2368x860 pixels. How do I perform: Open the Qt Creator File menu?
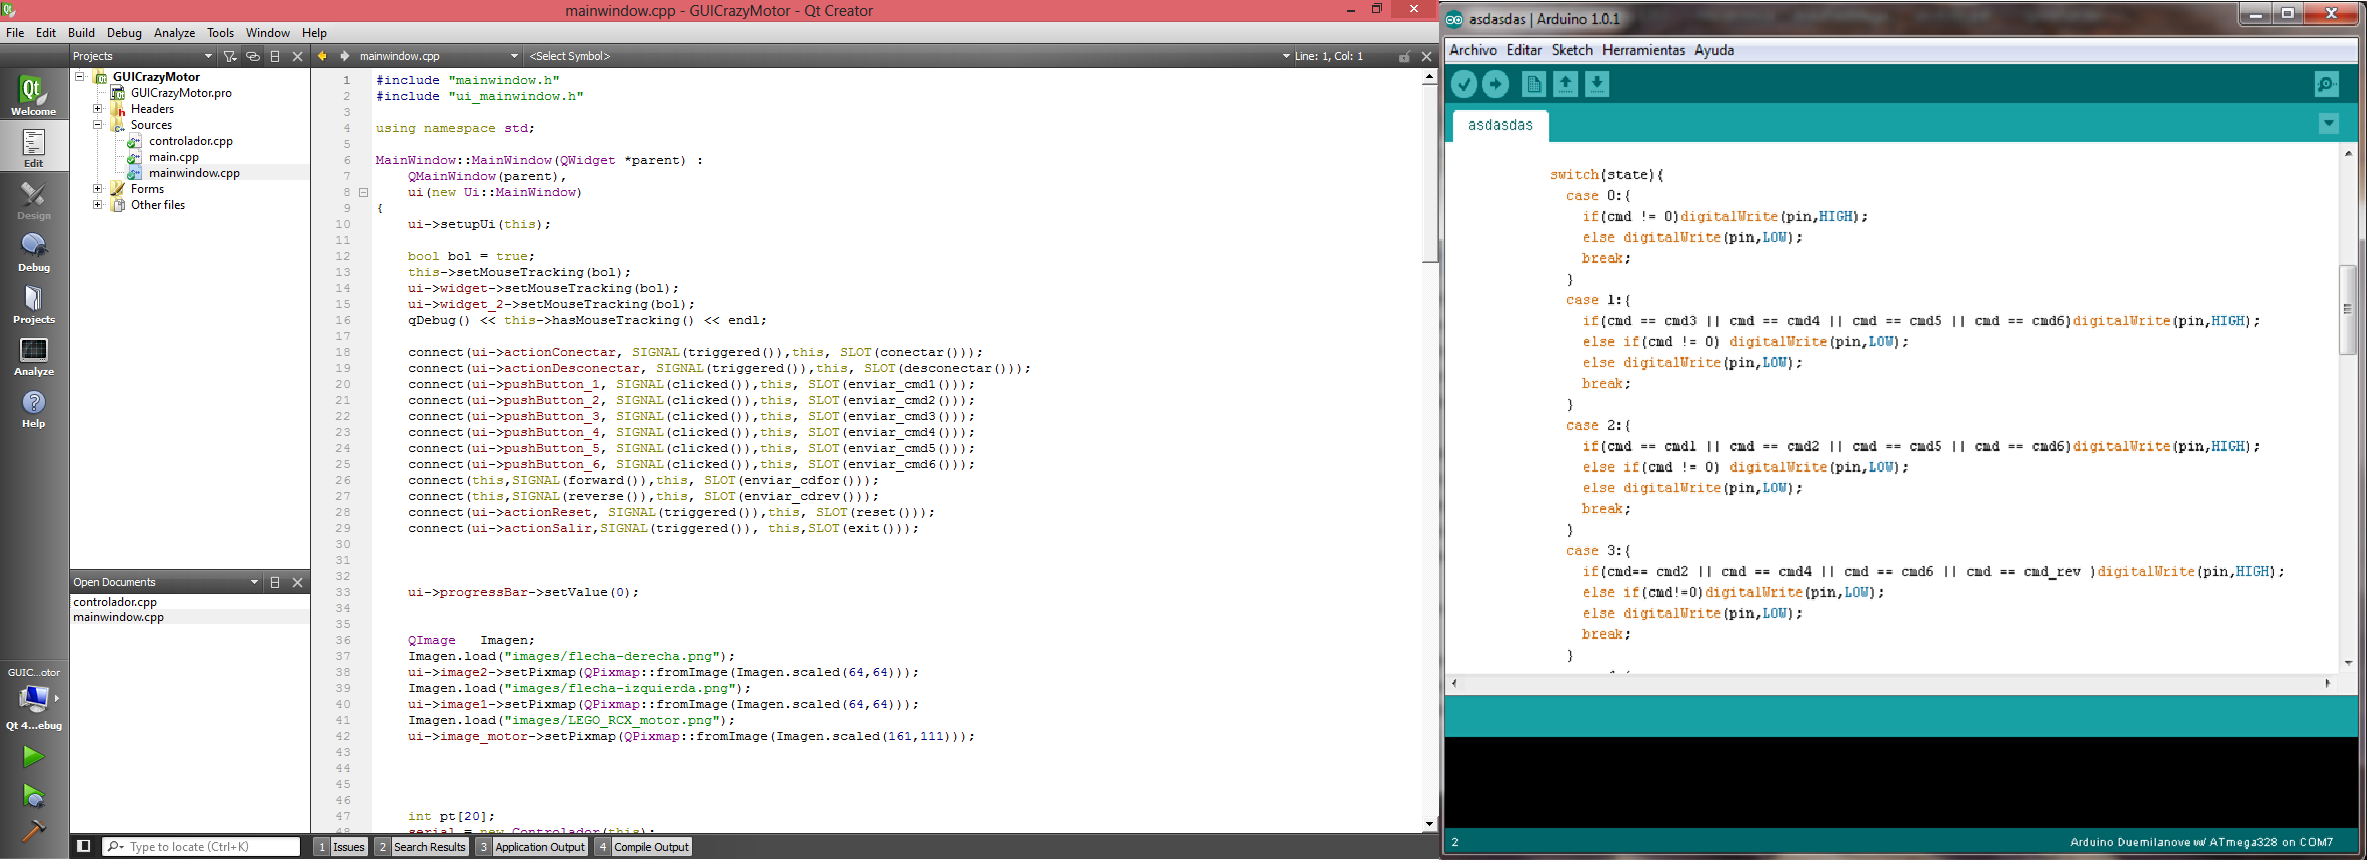coord(15,32)
